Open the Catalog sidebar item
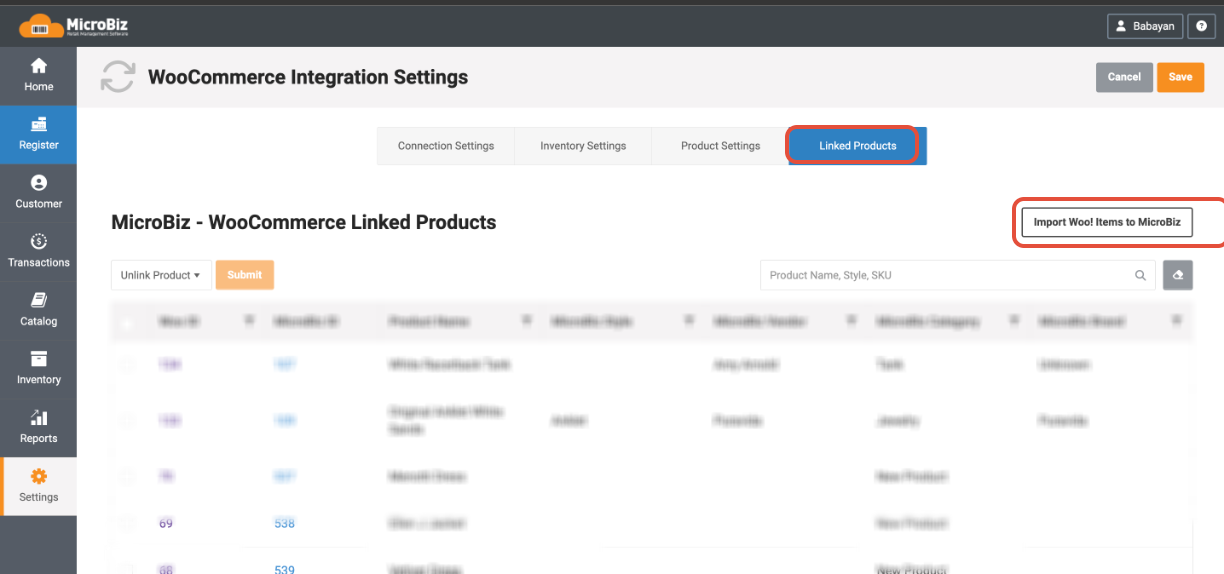Screen dimensions: 1224x574 [38, 310]
